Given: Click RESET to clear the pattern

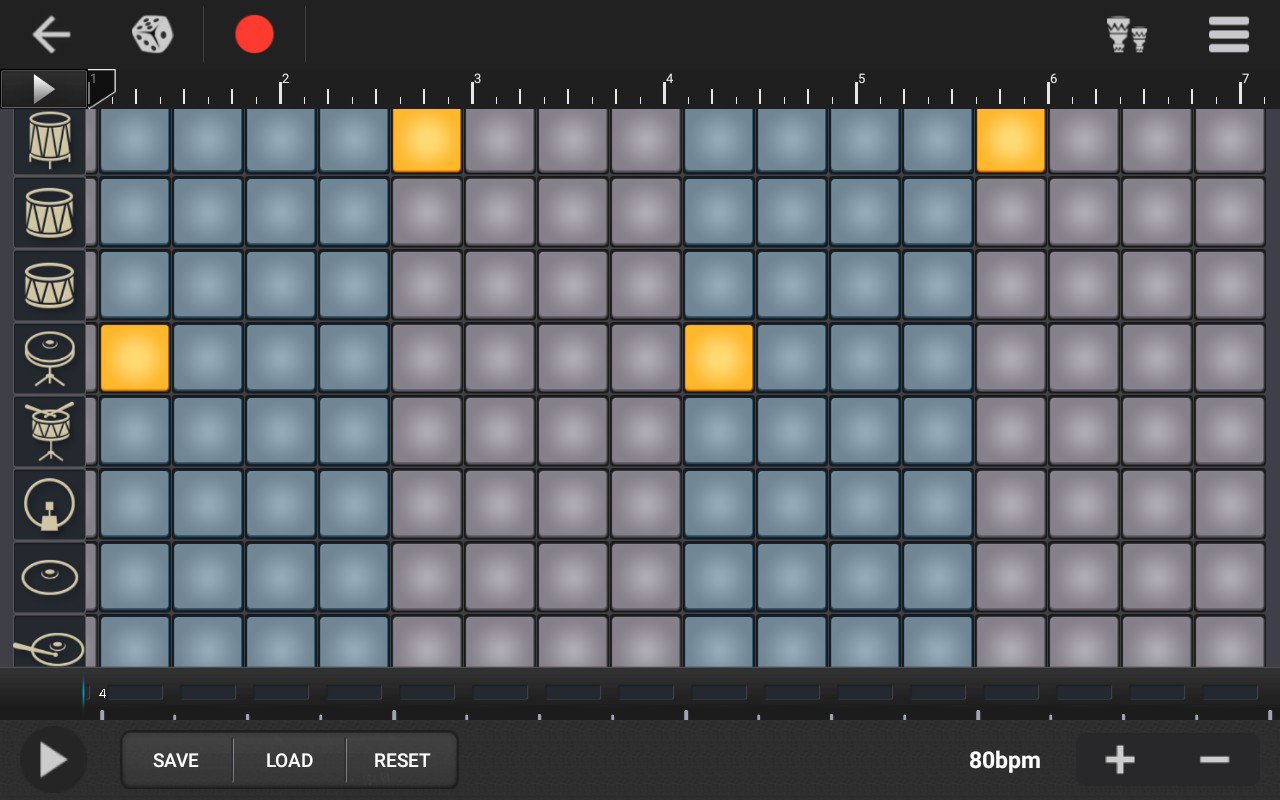Looking at the screenshot, I should point(402,761).
